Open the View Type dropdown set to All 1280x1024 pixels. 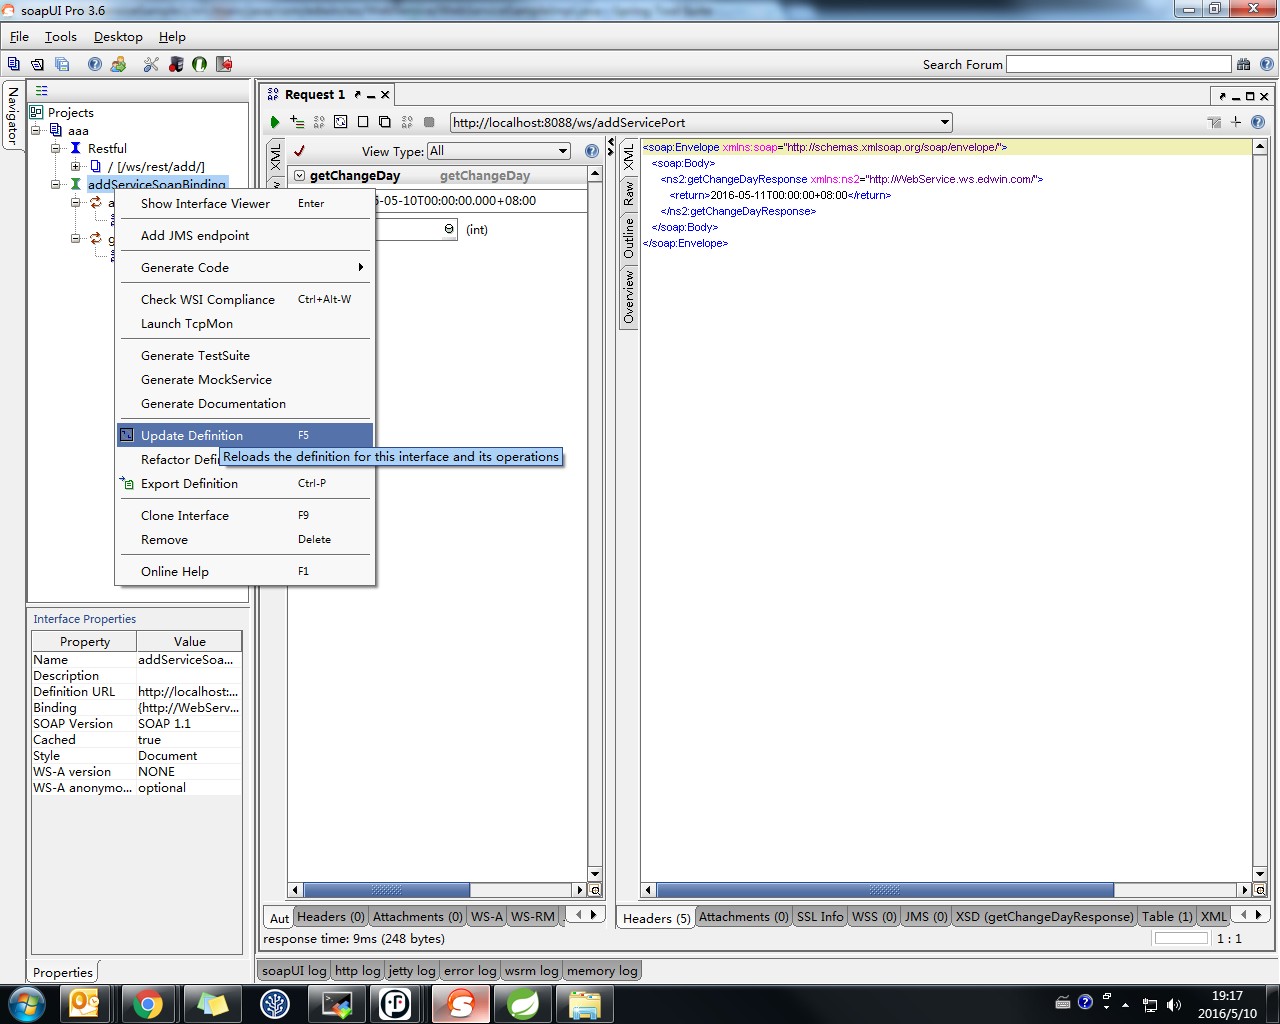(499, 151)
